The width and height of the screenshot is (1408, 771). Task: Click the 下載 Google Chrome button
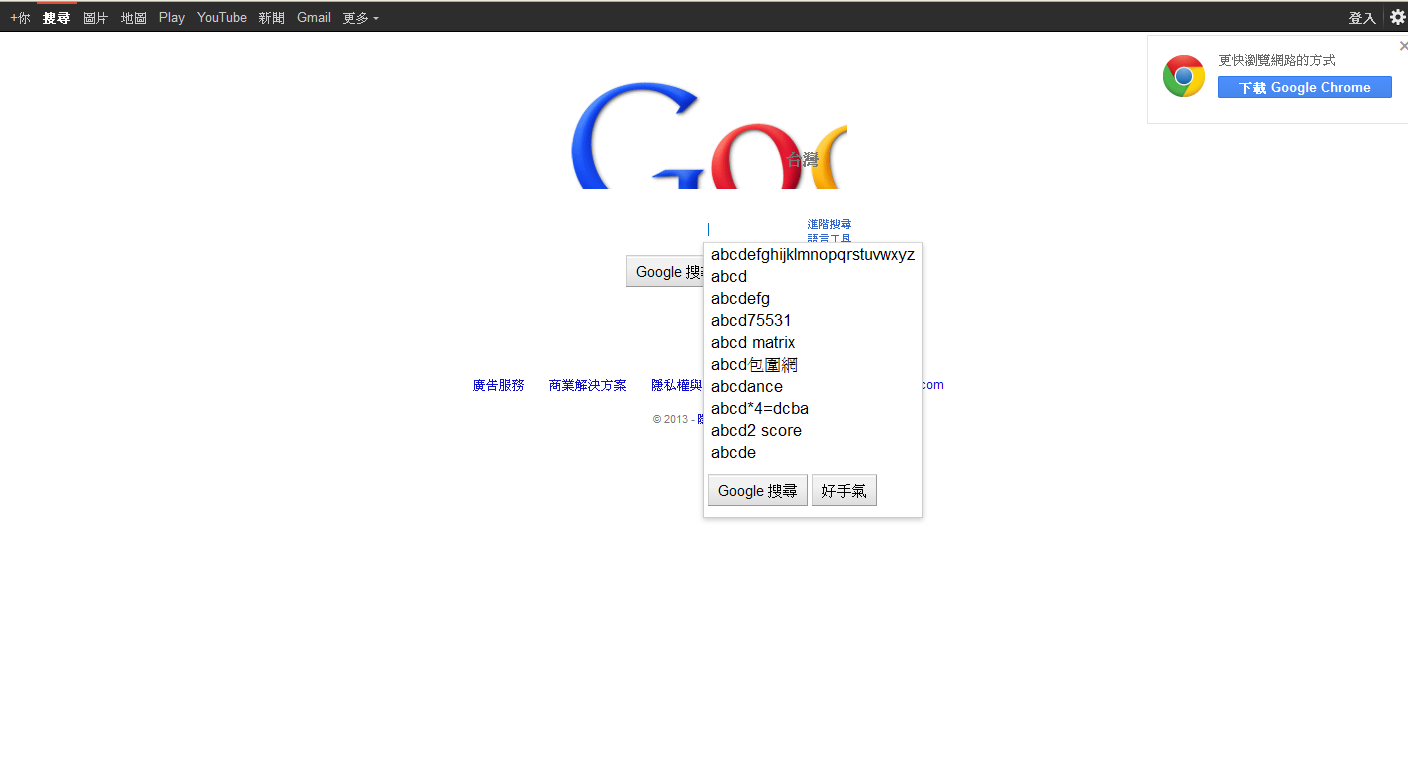click(x=1304, y=88)
